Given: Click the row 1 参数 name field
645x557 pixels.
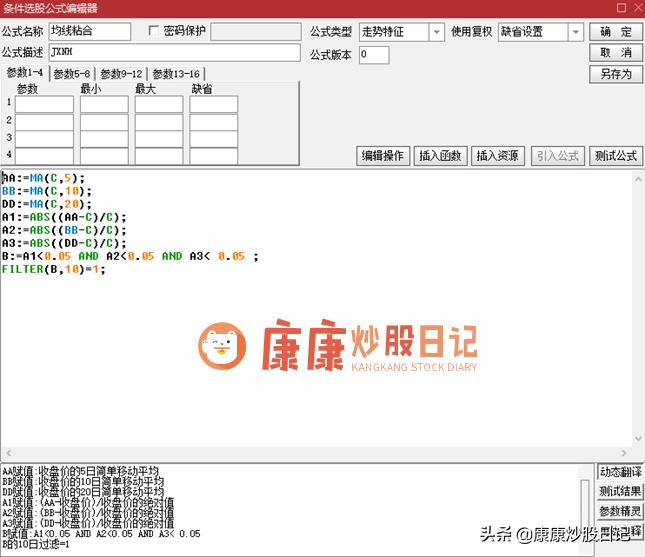Looking at the screenshot, I should pyautogui.click(x=44, y=104).
